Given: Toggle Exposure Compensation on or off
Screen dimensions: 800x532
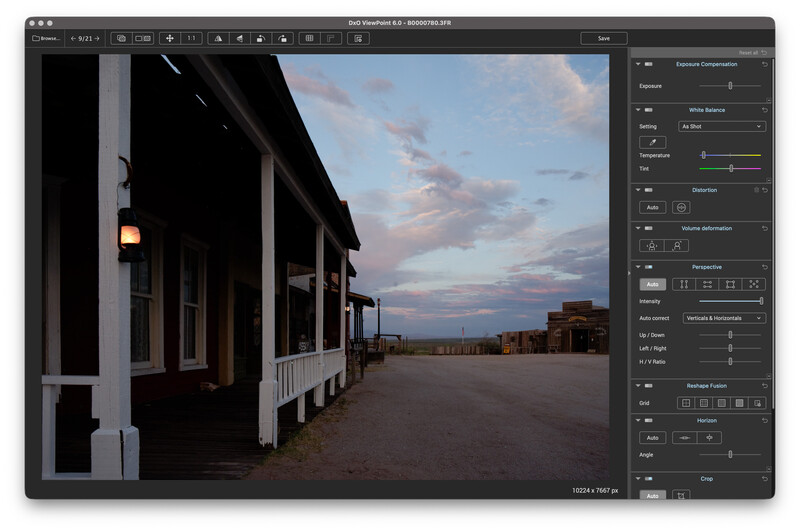Looking at the screenshot, I should pos(648,64).
